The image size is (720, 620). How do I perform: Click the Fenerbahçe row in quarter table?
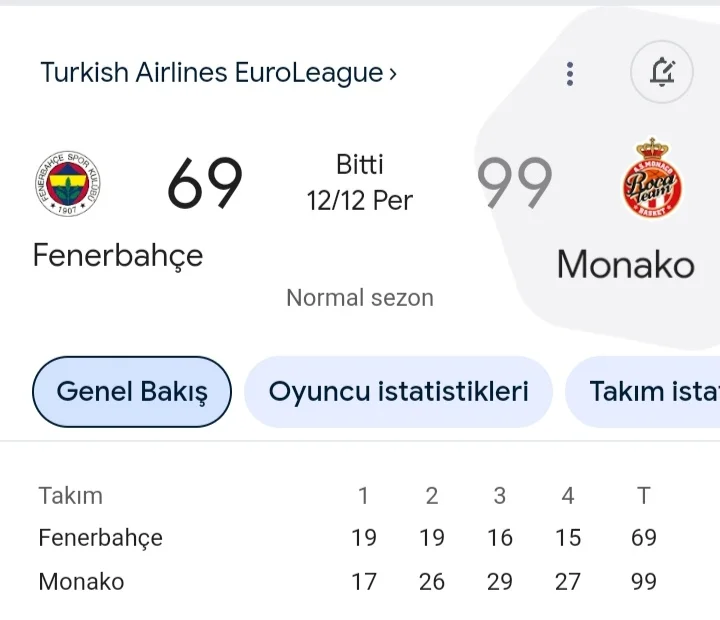100,538
